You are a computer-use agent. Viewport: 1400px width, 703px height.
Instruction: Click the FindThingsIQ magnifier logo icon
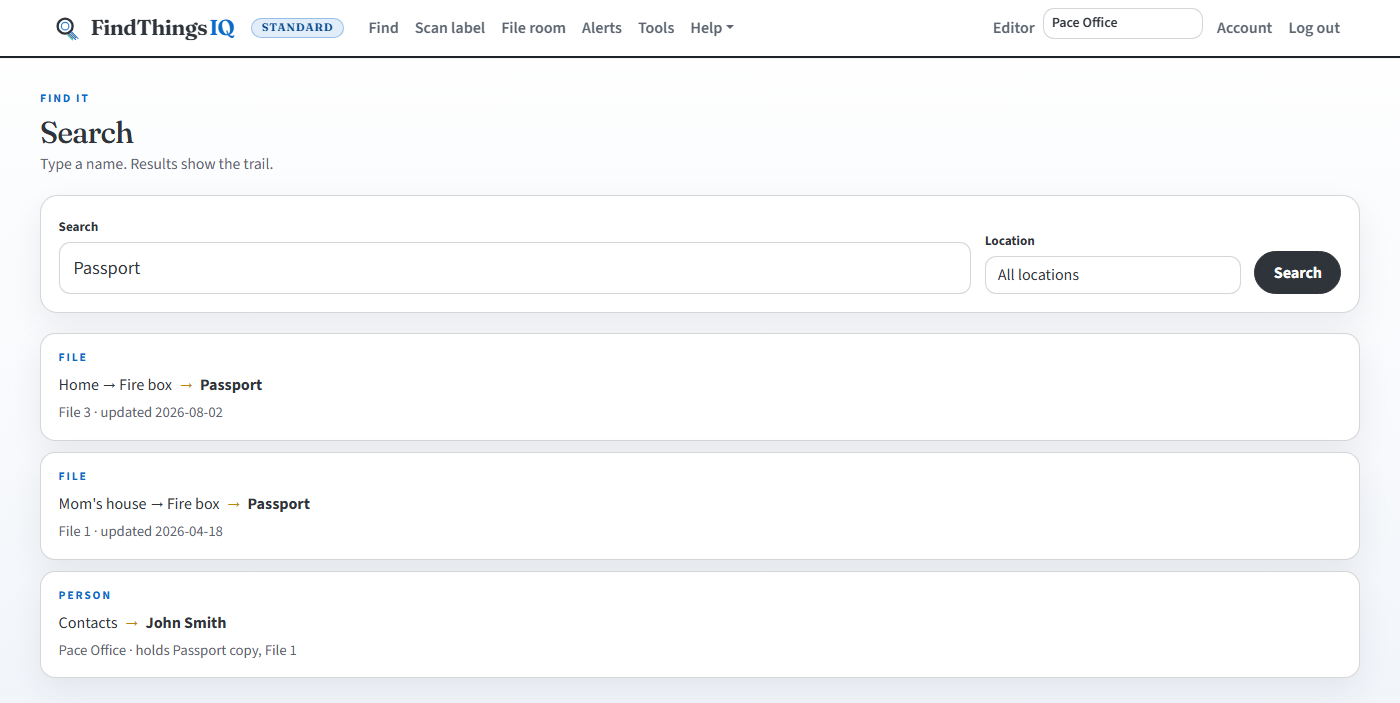pyautogui.click(x=67, y=28)
